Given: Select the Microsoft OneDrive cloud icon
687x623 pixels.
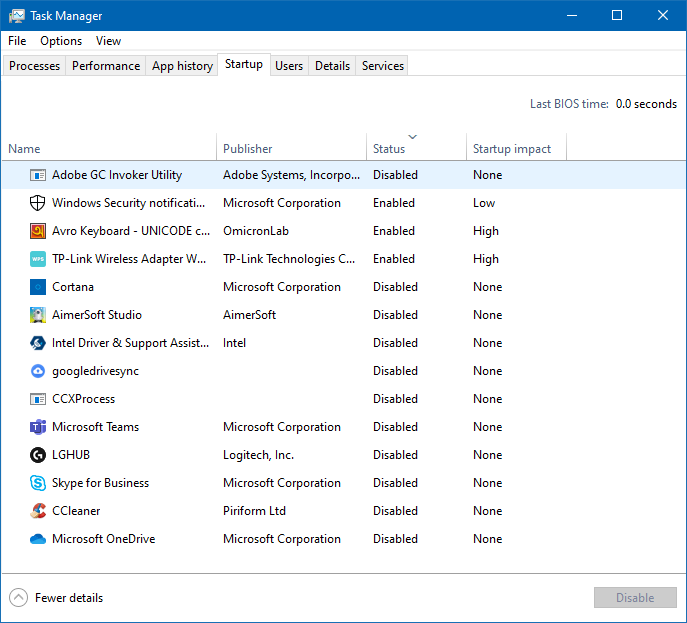Looking at the screenshot, I should pos(38,539).
